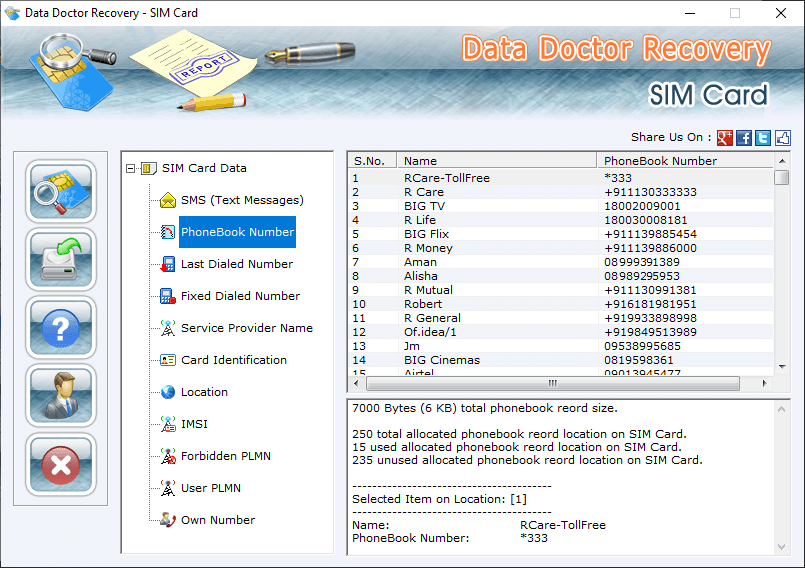Minimize the Data Doctor Recovery window
805x568 pixels.
coord(690,13)
